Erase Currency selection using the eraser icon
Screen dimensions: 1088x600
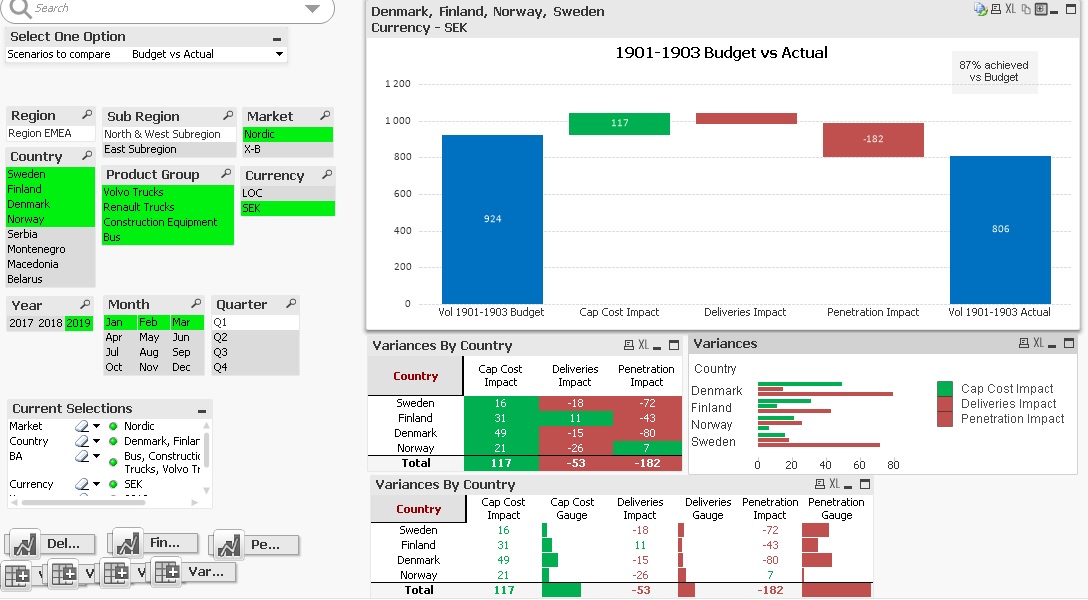(x=81, y=484)
